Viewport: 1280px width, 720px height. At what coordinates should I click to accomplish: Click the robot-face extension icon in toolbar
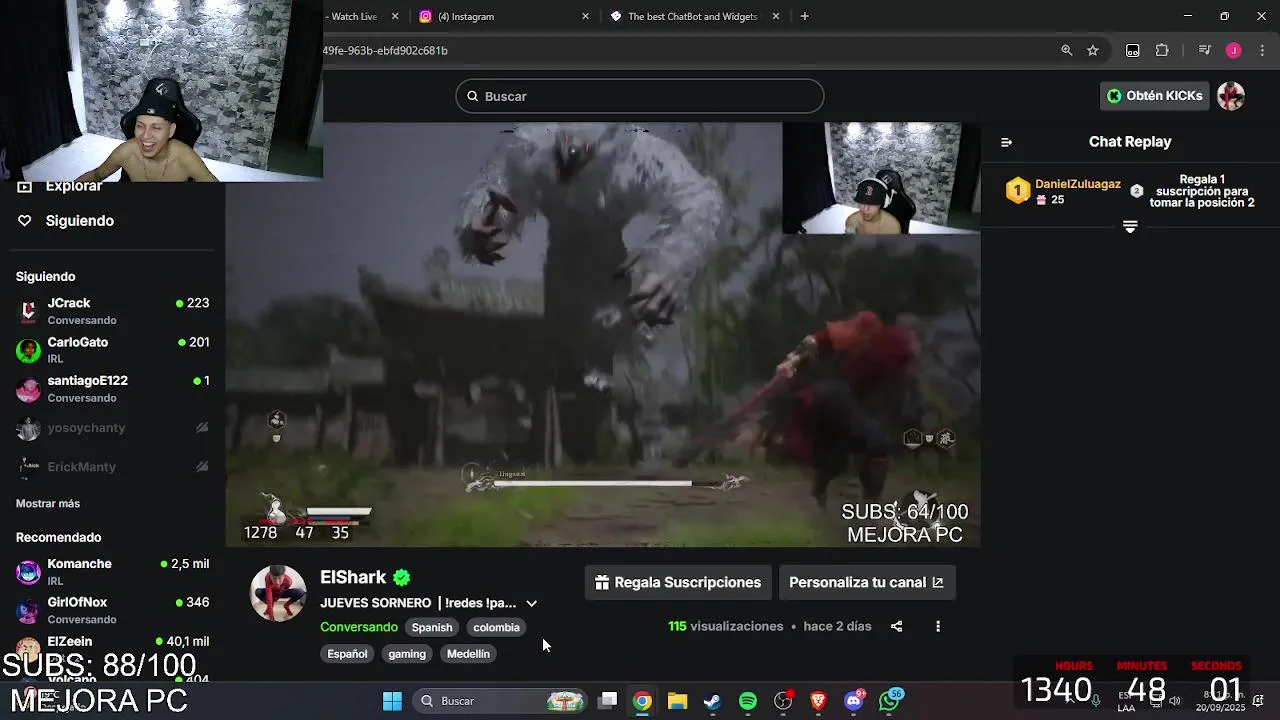click(x=1133, y=50)
